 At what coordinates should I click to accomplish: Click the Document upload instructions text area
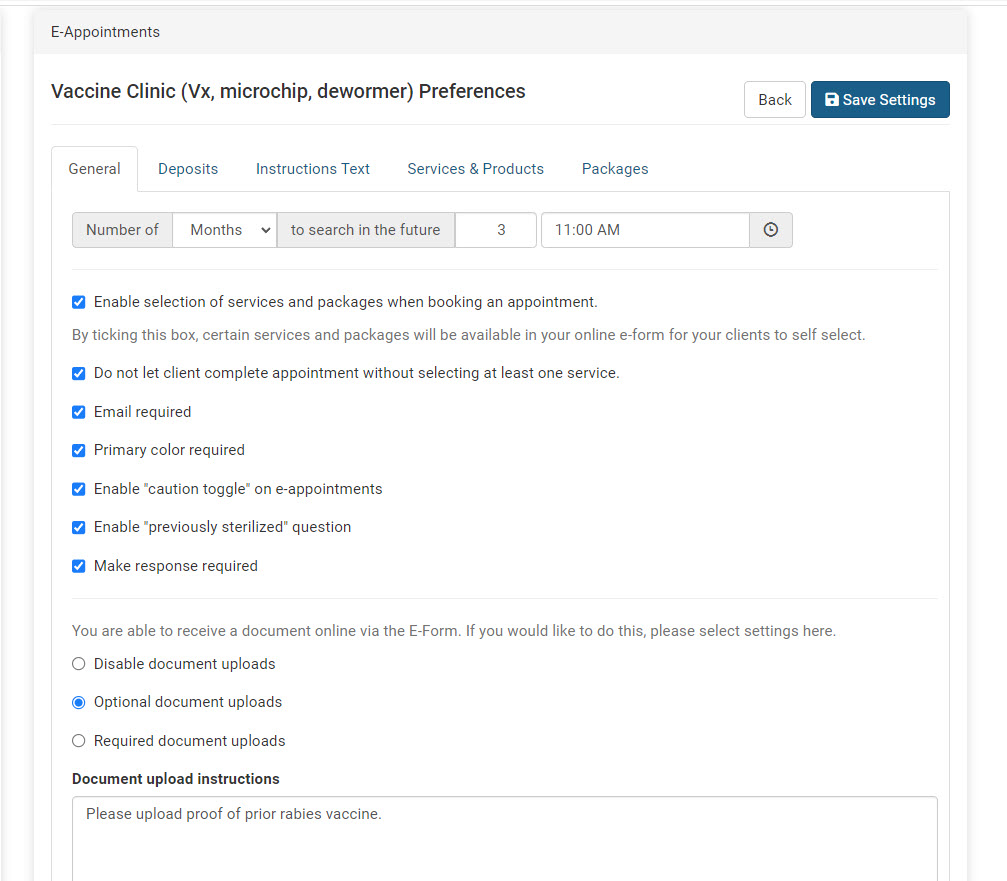tap(504, 838)
